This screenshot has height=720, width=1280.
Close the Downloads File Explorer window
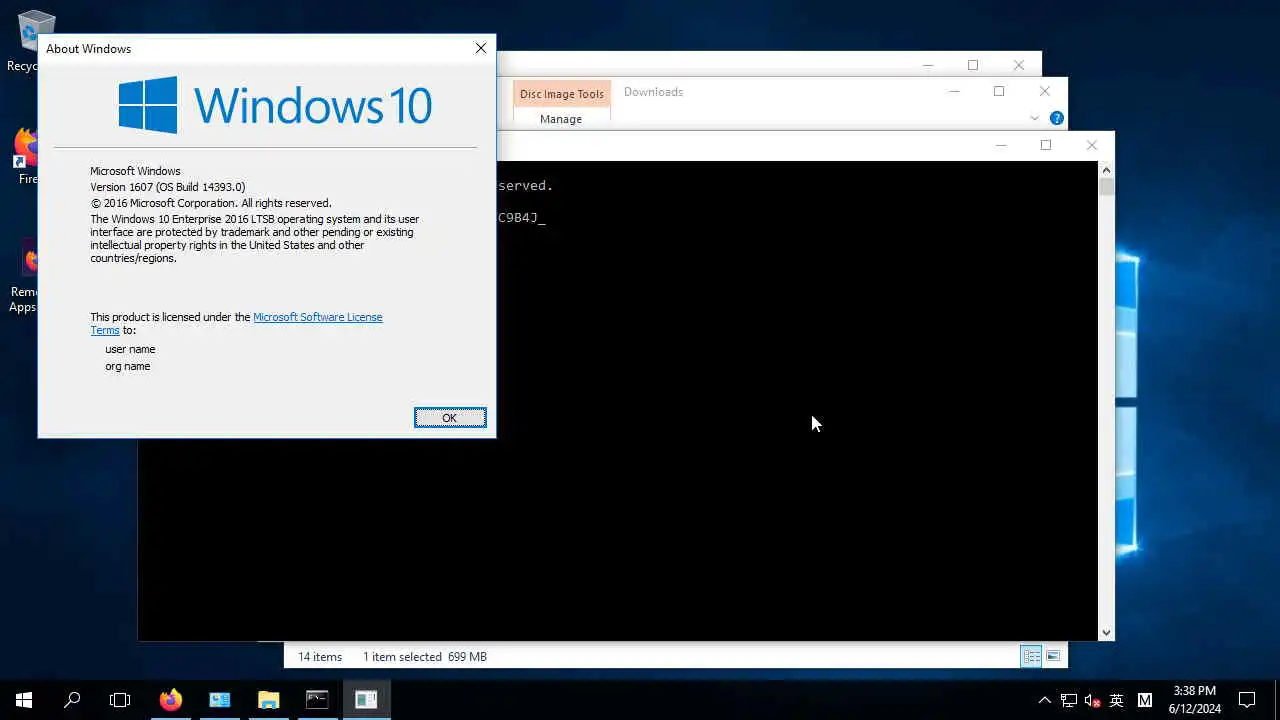click(1045, 91)
